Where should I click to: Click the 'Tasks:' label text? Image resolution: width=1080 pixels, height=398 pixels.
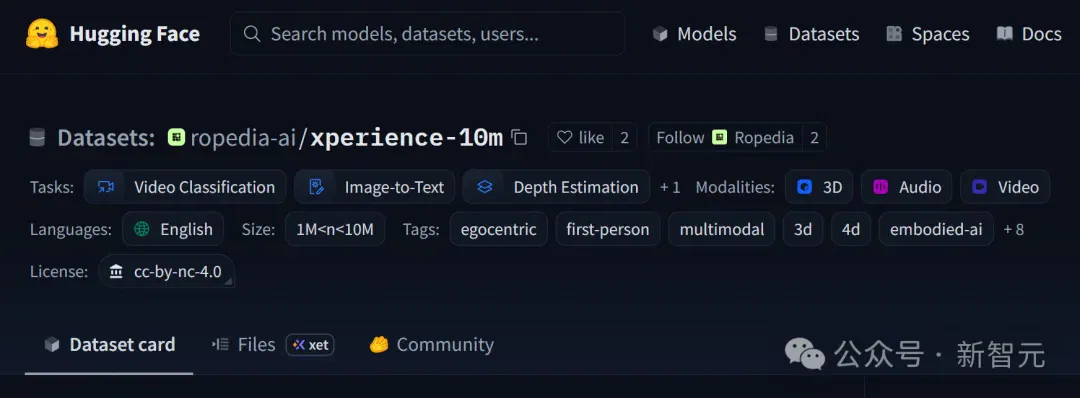coord(52,187)
